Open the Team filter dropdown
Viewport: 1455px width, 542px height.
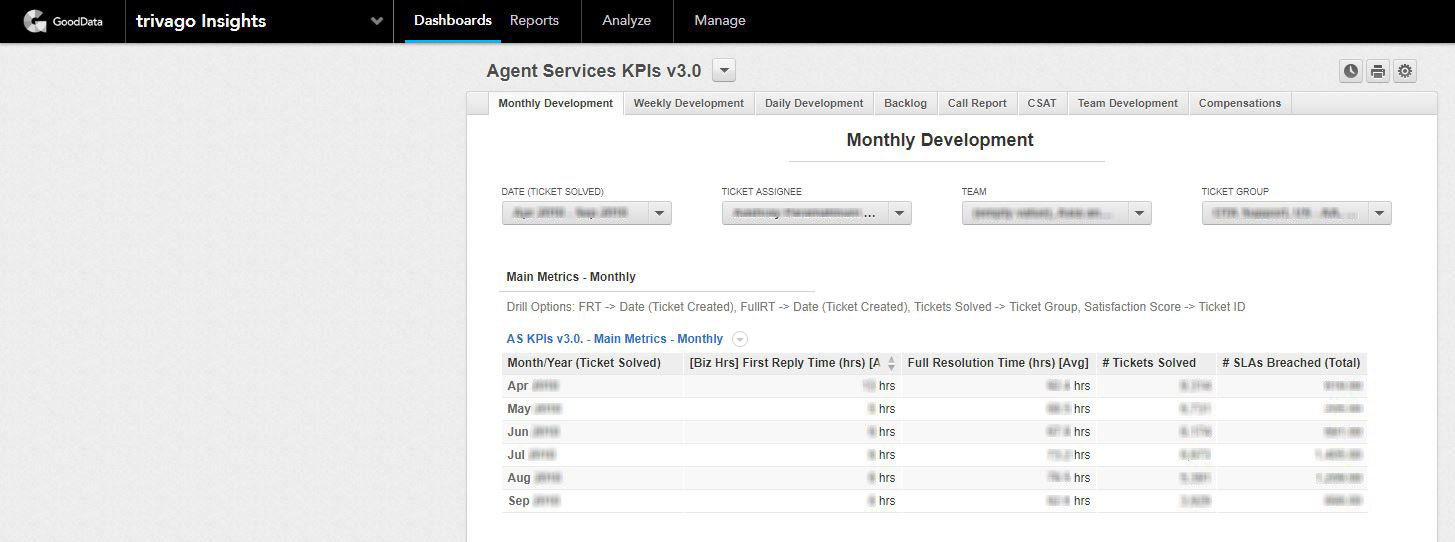1139,213
